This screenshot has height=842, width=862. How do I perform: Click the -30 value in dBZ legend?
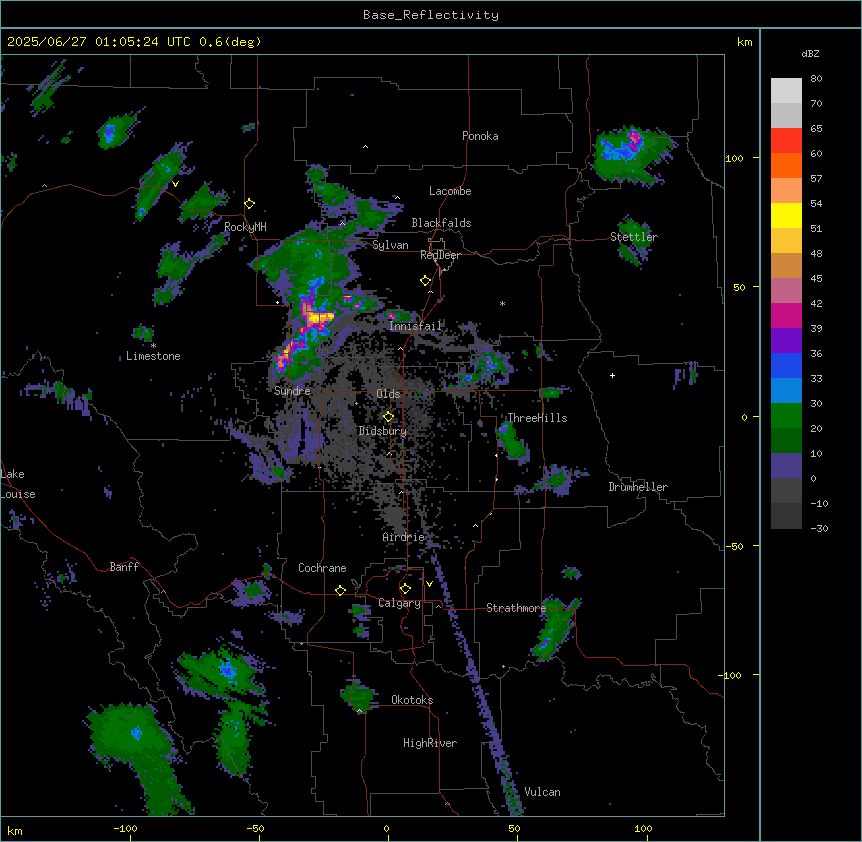[x=819, y=528]
